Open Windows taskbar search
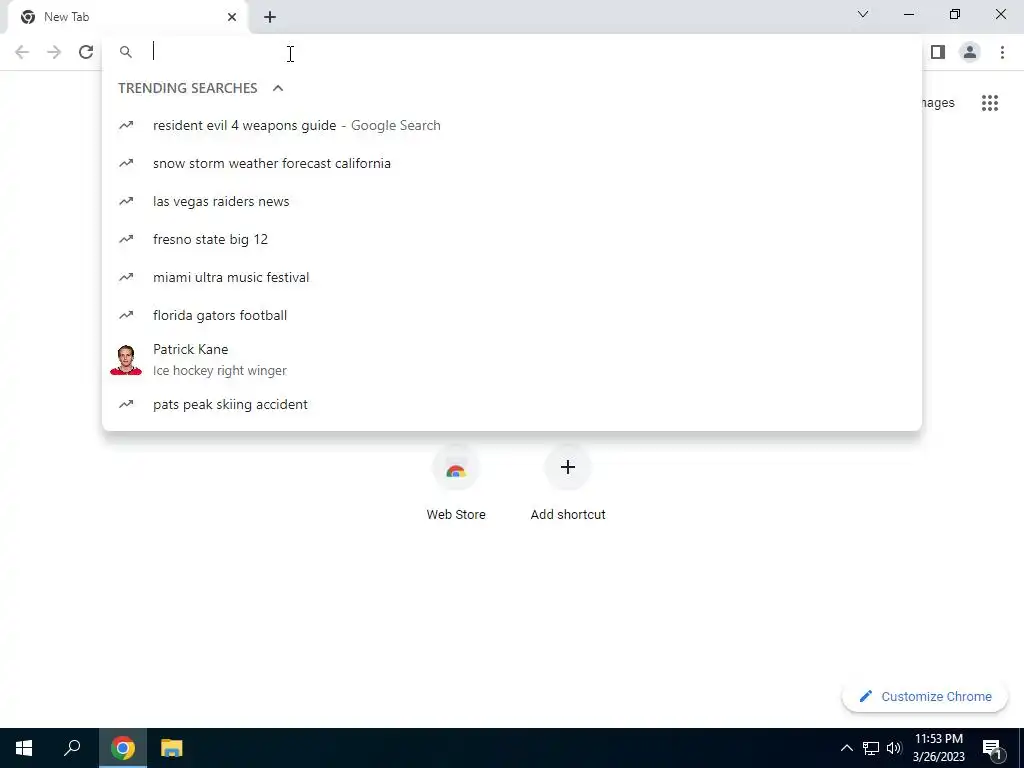Viewport: 1024px width, 768px height. coord(72,748)
